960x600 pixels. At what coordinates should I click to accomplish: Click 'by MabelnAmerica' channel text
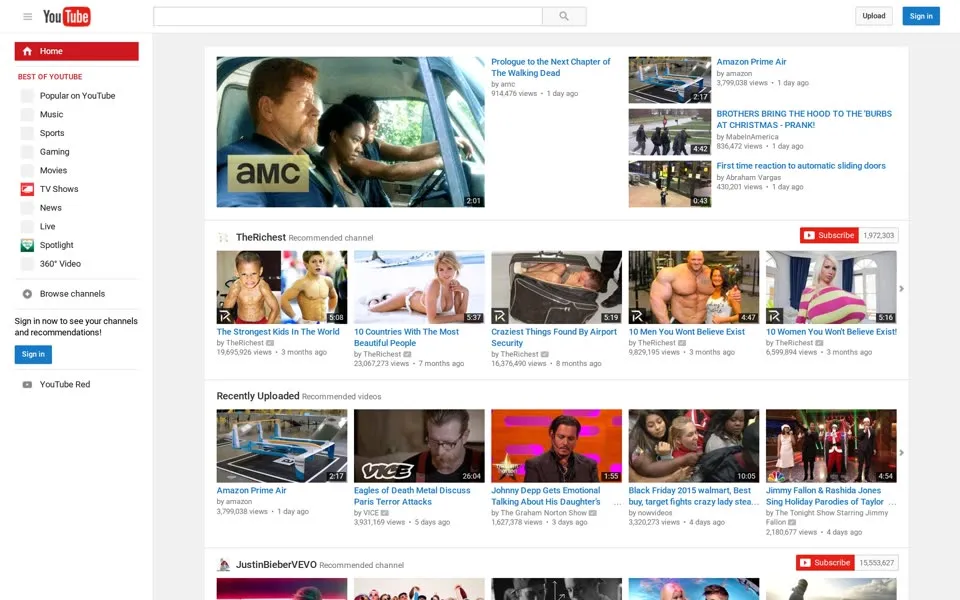click(748, 137)
